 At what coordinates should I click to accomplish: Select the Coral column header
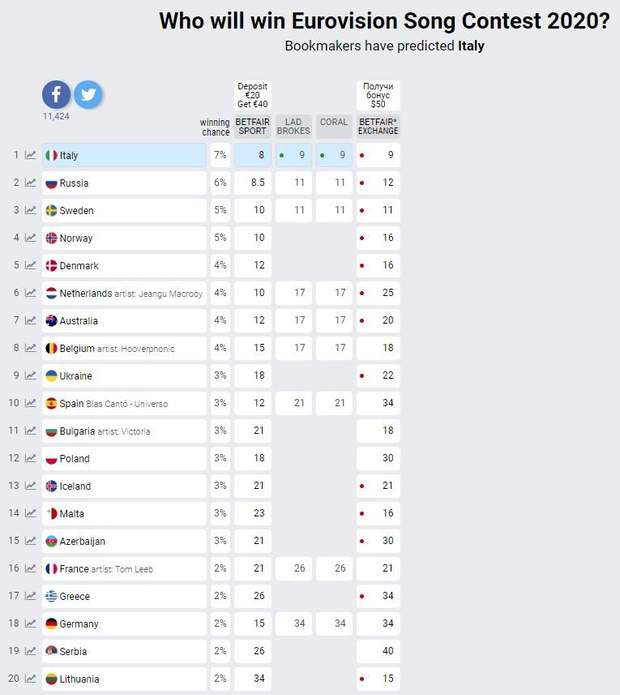pyautogui.click(x=334, y=122)
